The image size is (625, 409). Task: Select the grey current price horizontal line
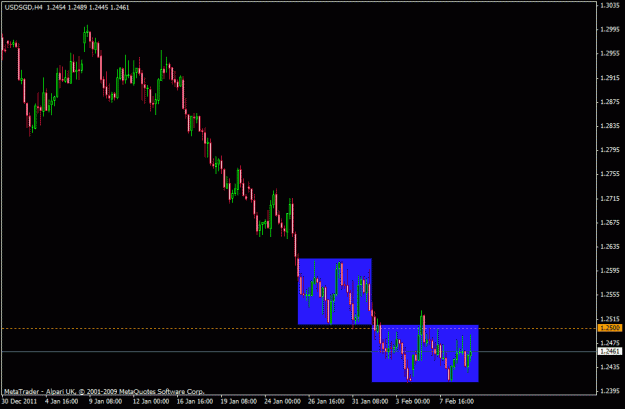(299, 351)
